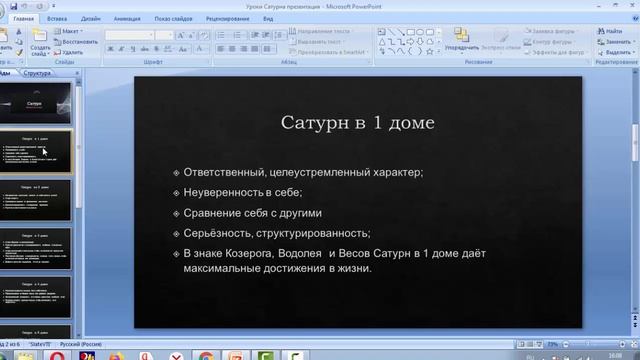Open quick access toolbar customization arrow
This screenshot has width=640, height=360.
click(x=53, y=6)
